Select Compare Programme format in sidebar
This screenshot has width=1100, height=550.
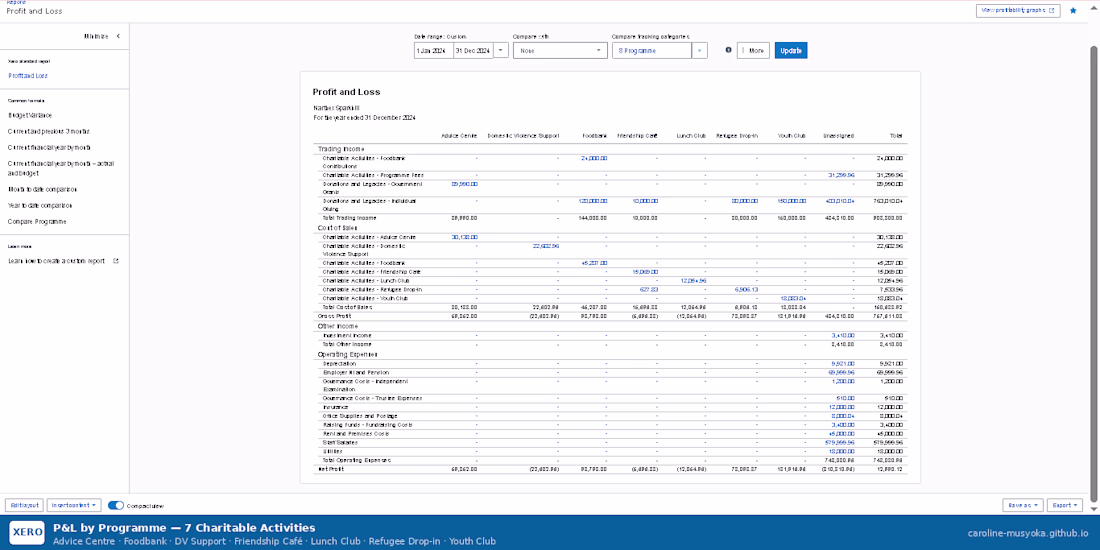[37, 222]
